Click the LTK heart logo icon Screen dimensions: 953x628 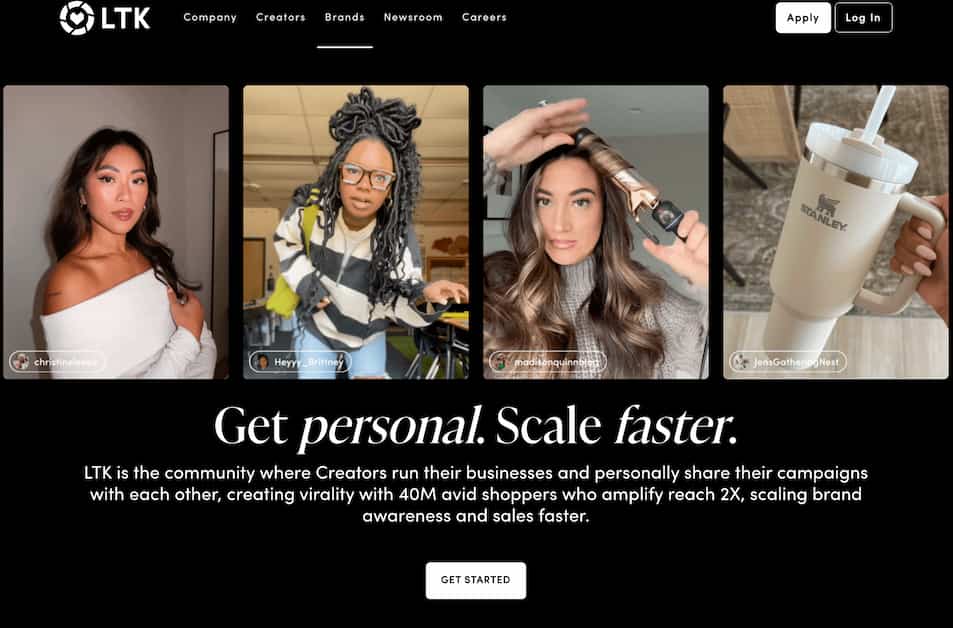[x=77, y=18]
